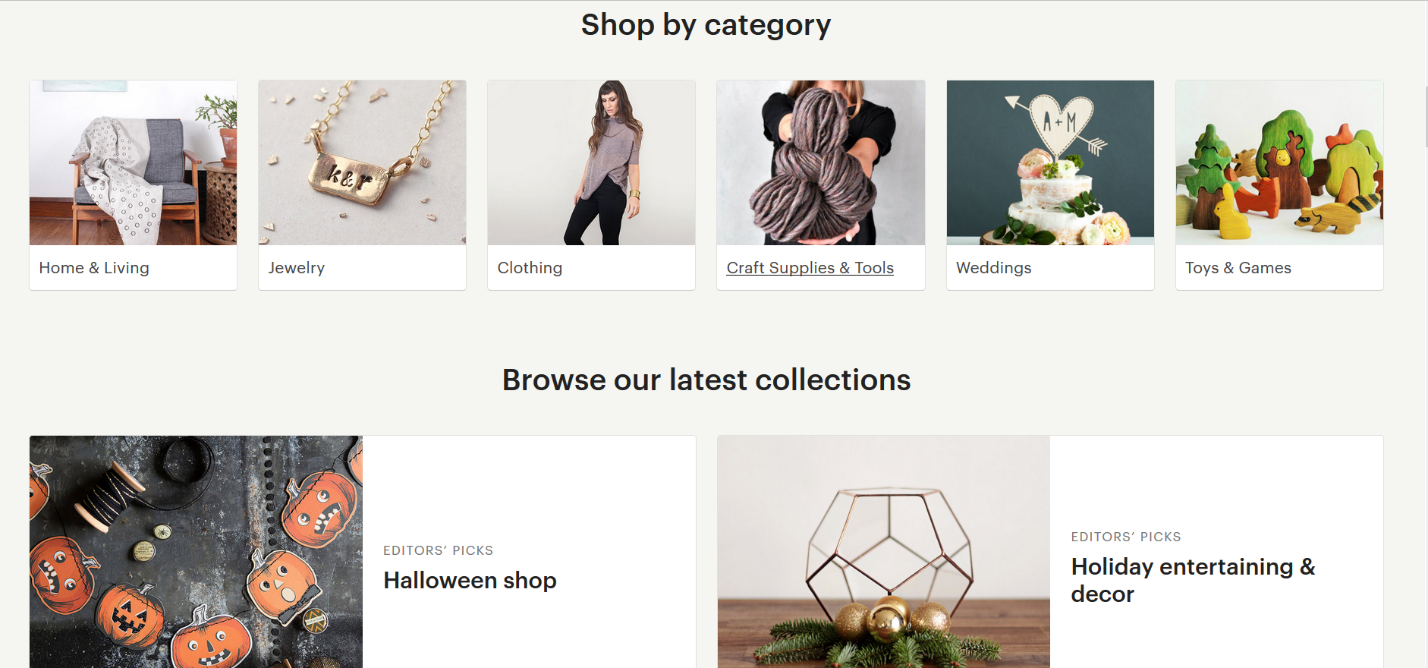Click the Halloween shop collection title
The width and height of the screenshot is (1428, 668).
tap(470, 581)
